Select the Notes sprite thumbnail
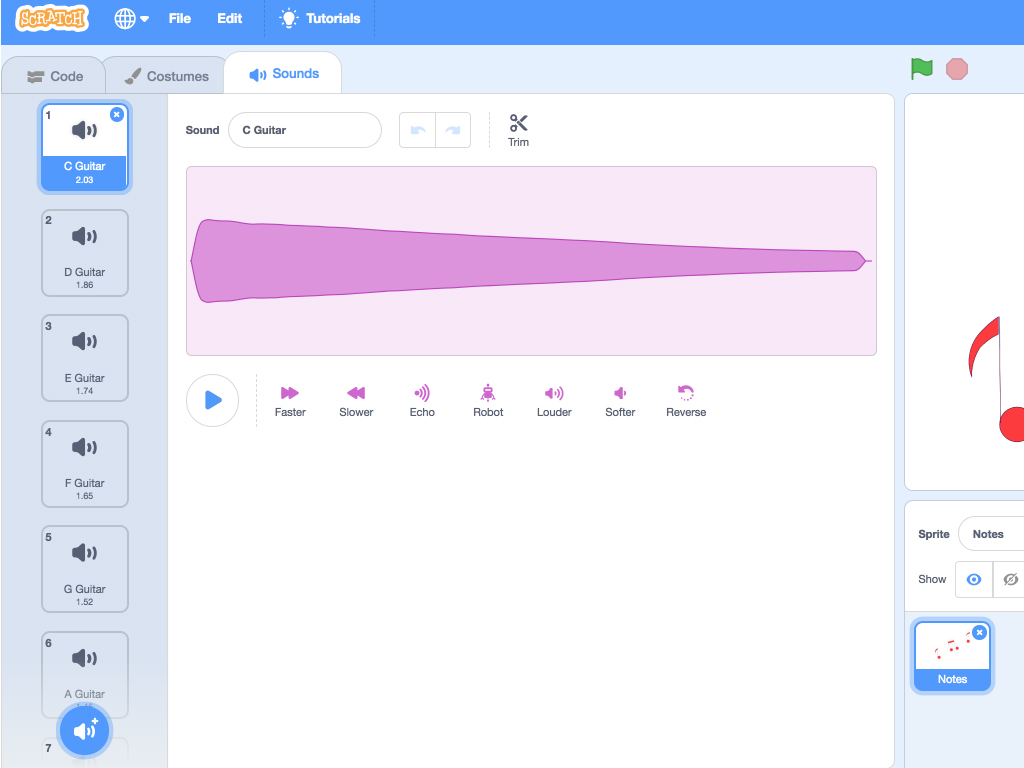Image resolution: width=1024 pixels, height=768 pixels. tap(952, 656)
